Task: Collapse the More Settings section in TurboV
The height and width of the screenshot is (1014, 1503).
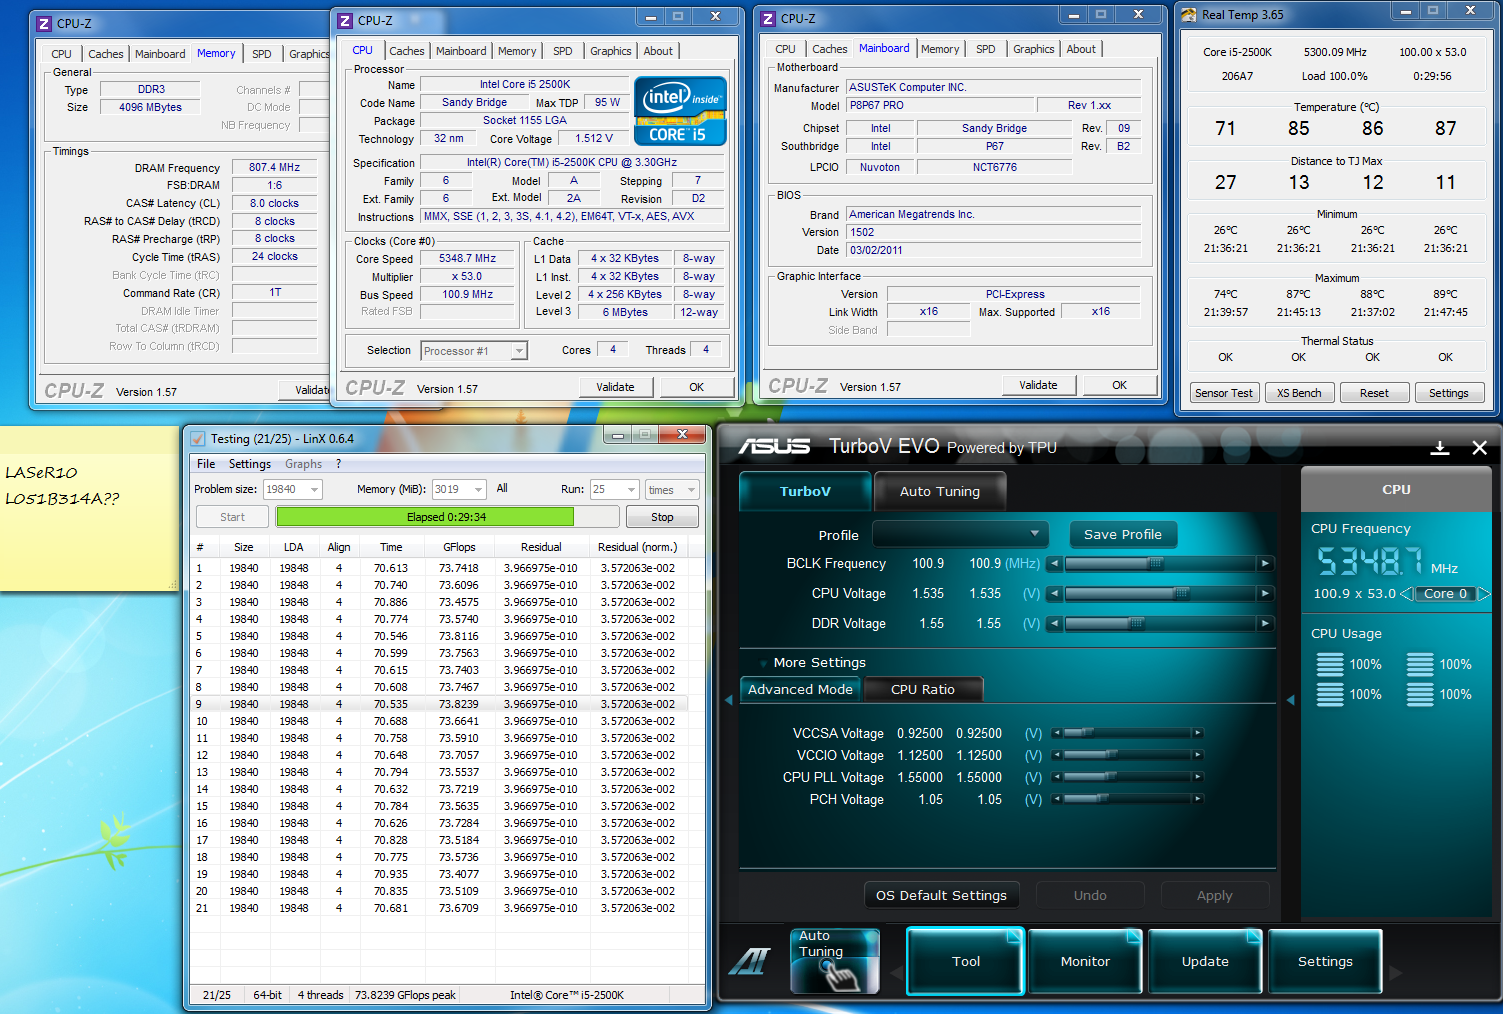Action: (765, 663)
